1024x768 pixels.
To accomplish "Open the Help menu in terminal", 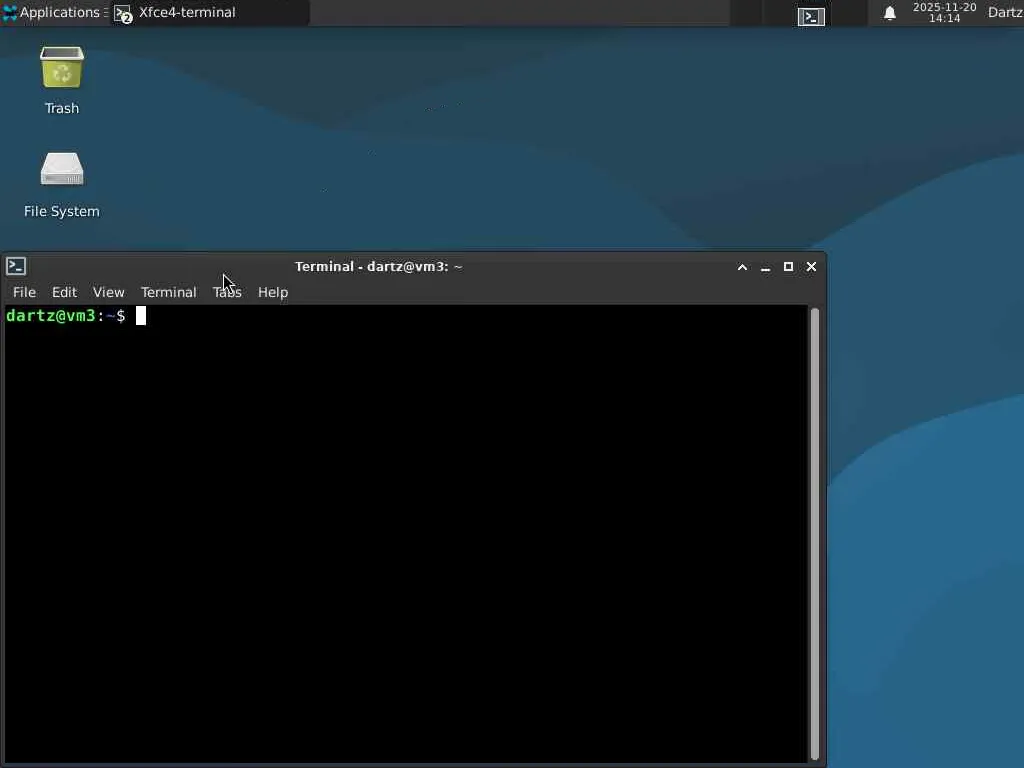I will click(273, 292).
